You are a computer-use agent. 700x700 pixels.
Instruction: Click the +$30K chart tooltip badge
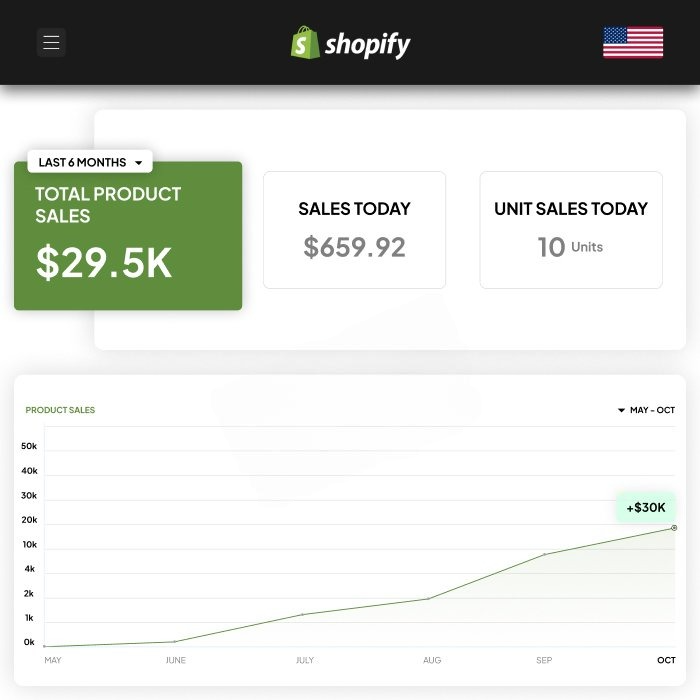(x=645, y=507)
